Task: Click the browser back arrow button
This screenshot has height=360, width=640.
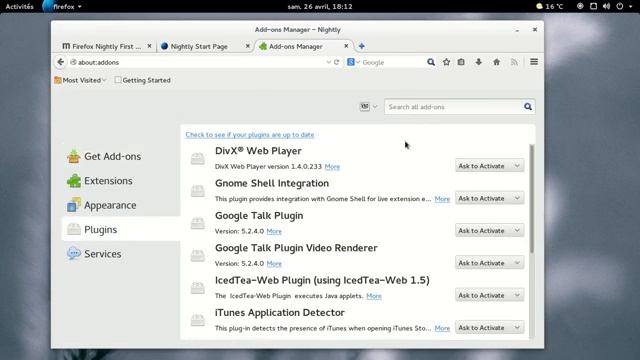Action: click(x=61, y=62)
